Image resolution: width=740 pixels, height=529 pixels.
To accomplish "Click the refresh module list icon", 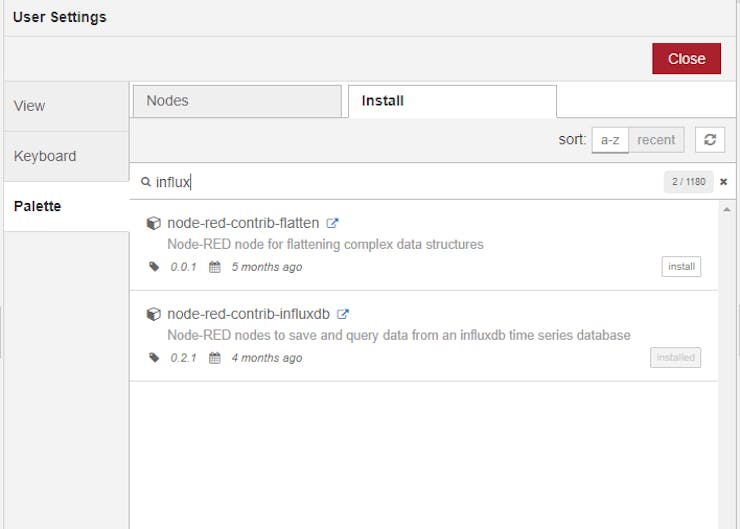I will [710, 140].
